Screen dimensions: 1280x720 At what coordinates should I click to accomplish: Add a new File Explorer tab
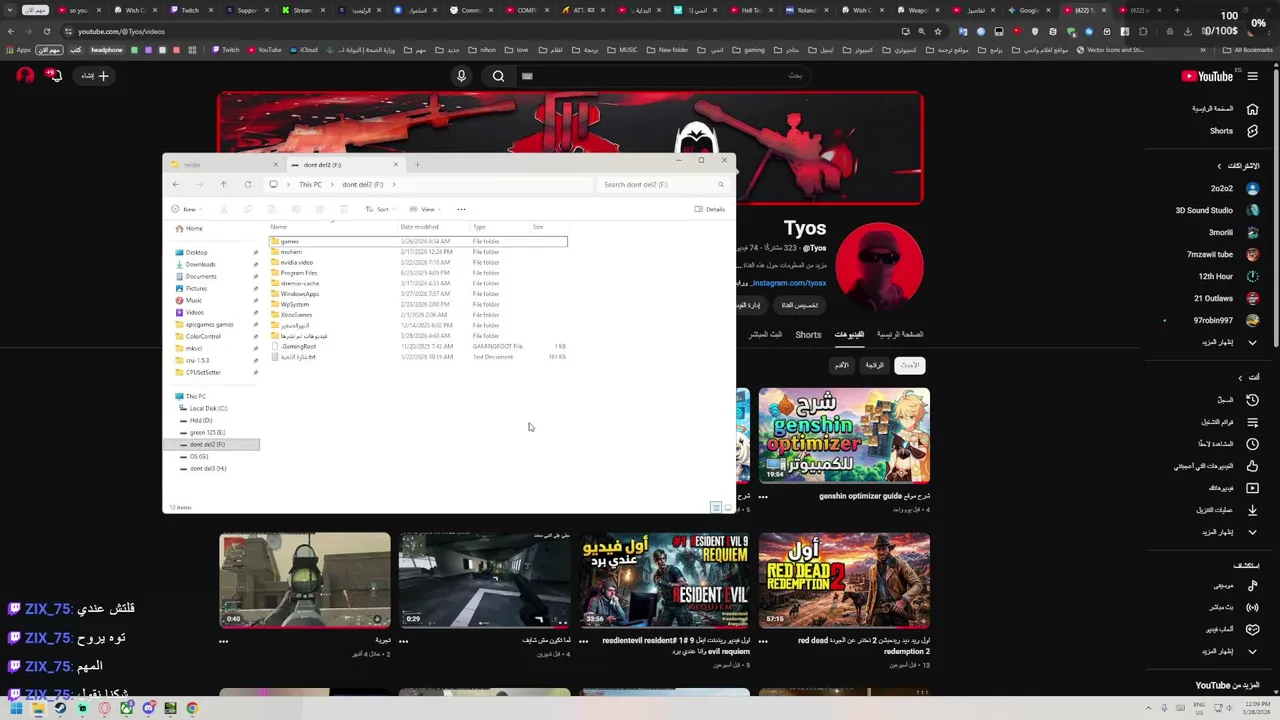[x=417, y=164]
